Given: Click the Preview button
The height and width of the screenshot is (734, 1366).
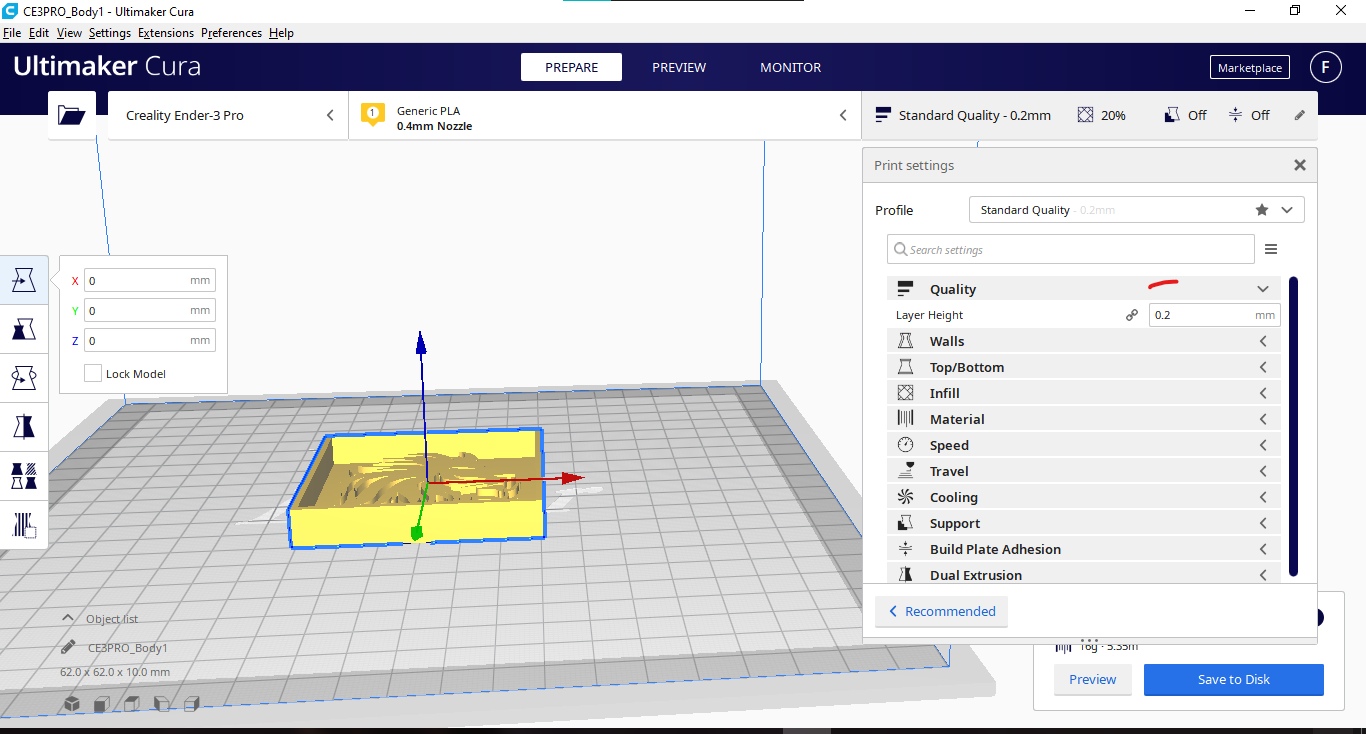Looking at the screenshot, I should (x=1092, y=679).
